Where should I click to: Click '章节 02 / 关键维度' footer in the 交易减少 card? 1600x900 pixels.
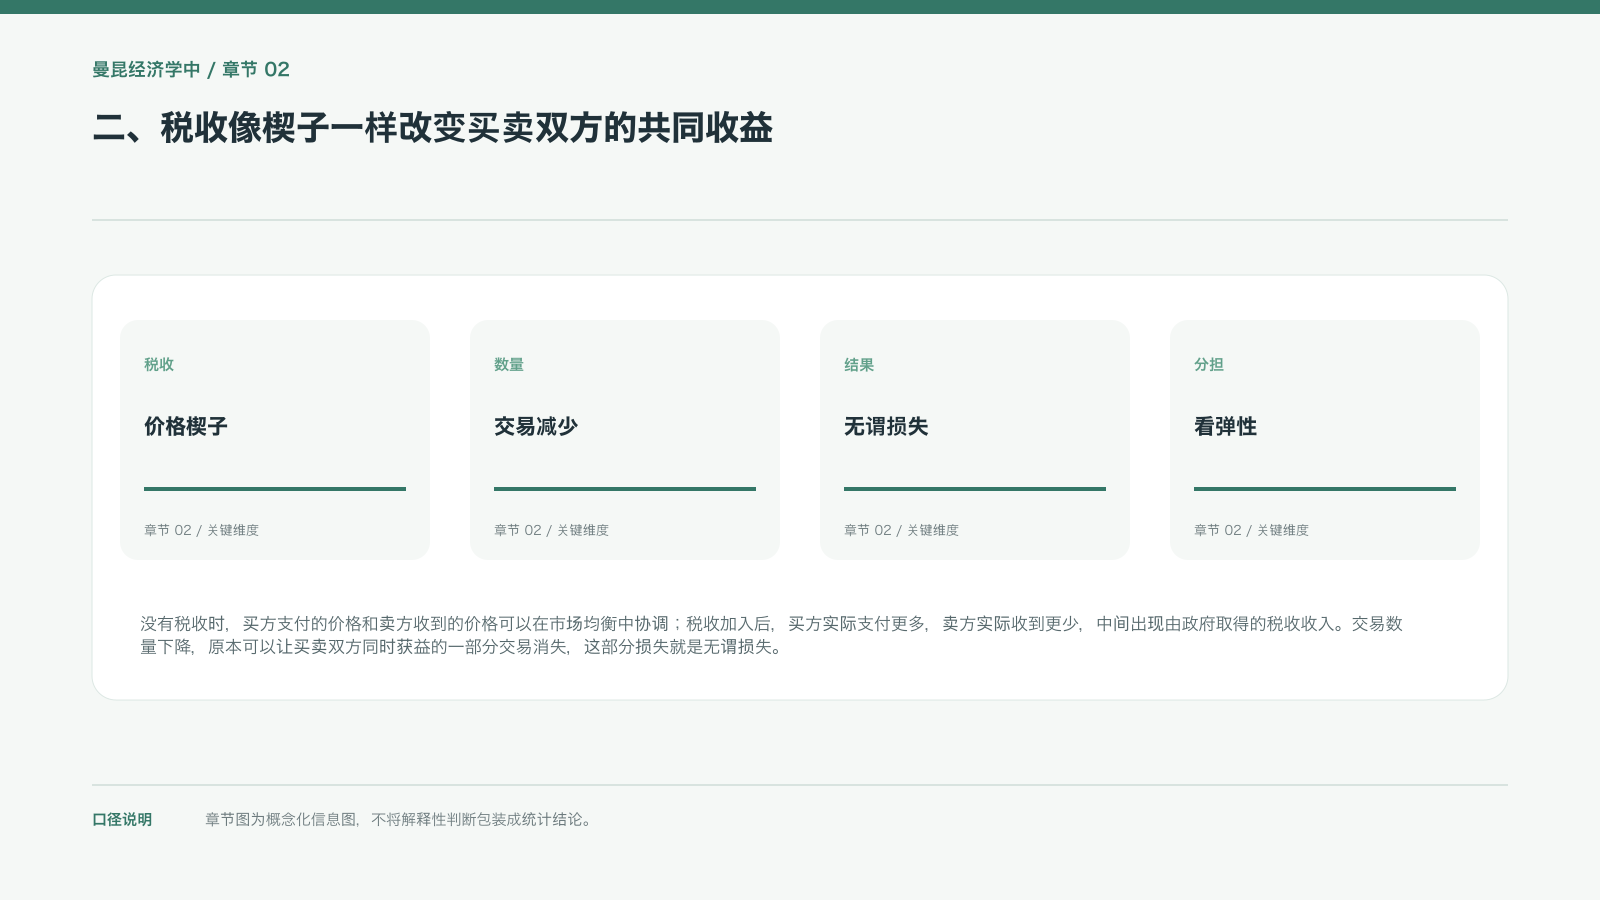(551, 530)
